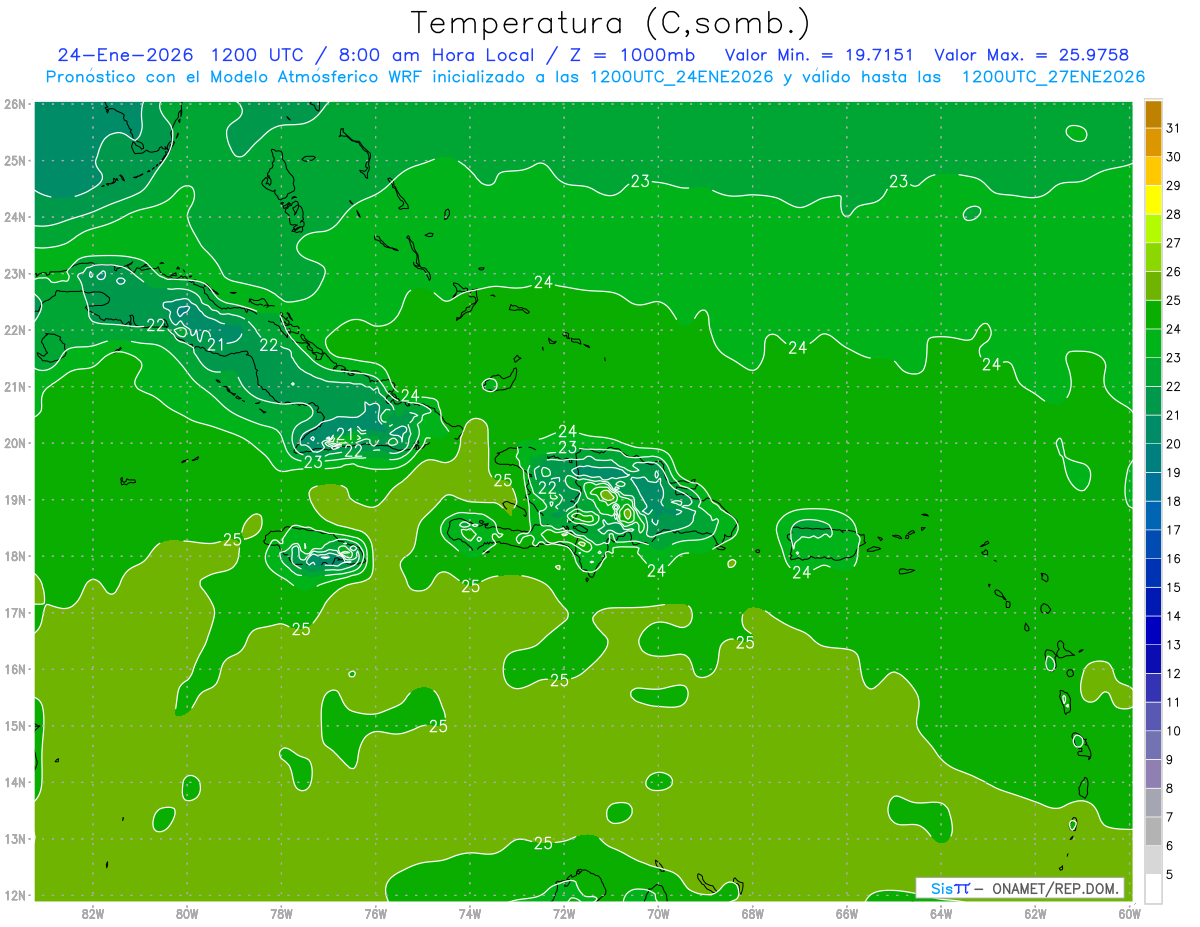This screenshot has width=1200, height=927.
Task: Click the 21N latitude axis label
Action: pos(14,387)
